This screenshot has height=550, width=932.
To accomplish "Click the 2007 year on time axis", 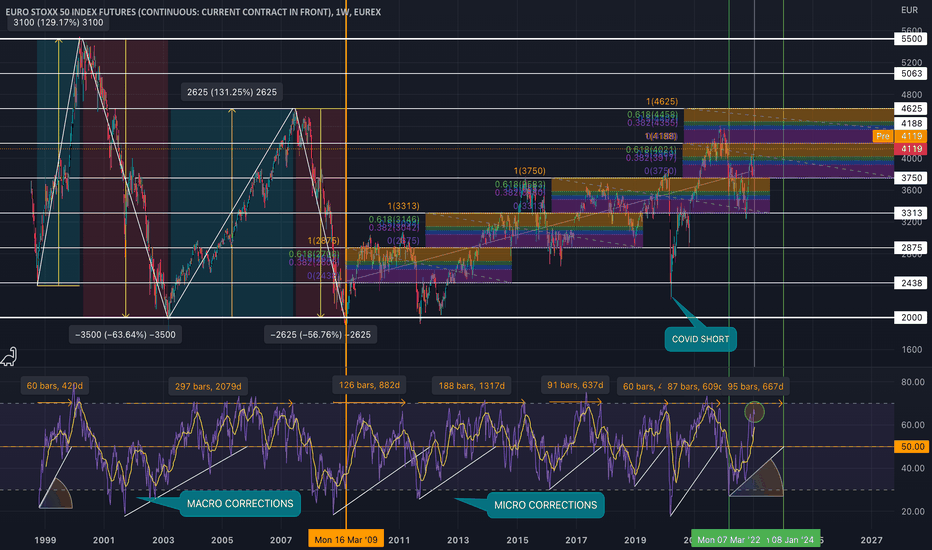I will [x=281, y=540].
